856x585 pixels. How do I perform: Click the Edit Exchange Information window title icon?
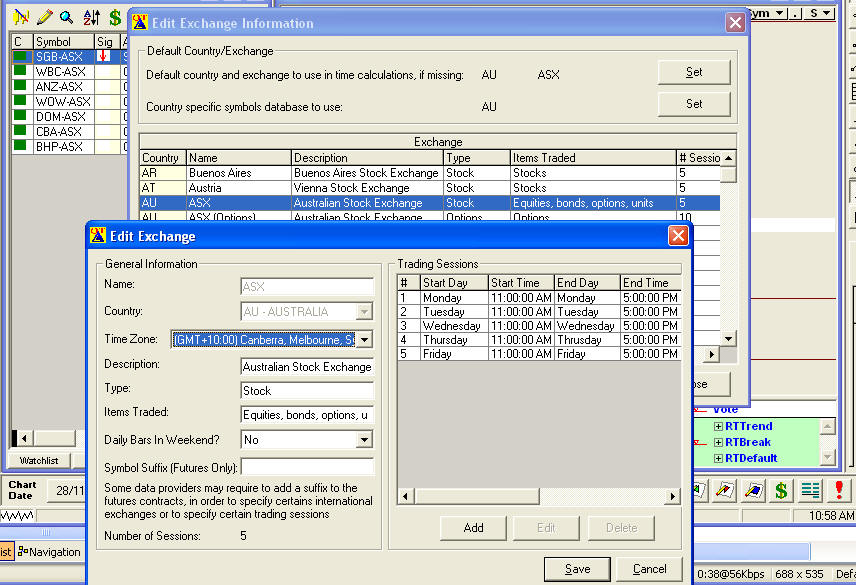(140, 23)
